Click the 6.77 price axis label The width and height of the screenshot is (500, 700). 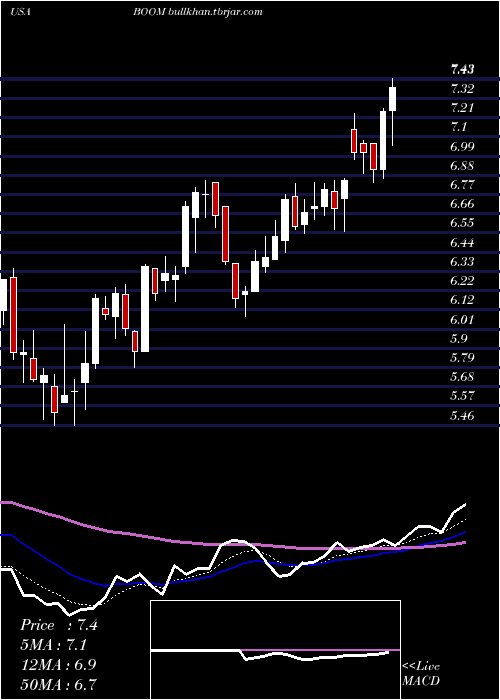click(462, 185)
